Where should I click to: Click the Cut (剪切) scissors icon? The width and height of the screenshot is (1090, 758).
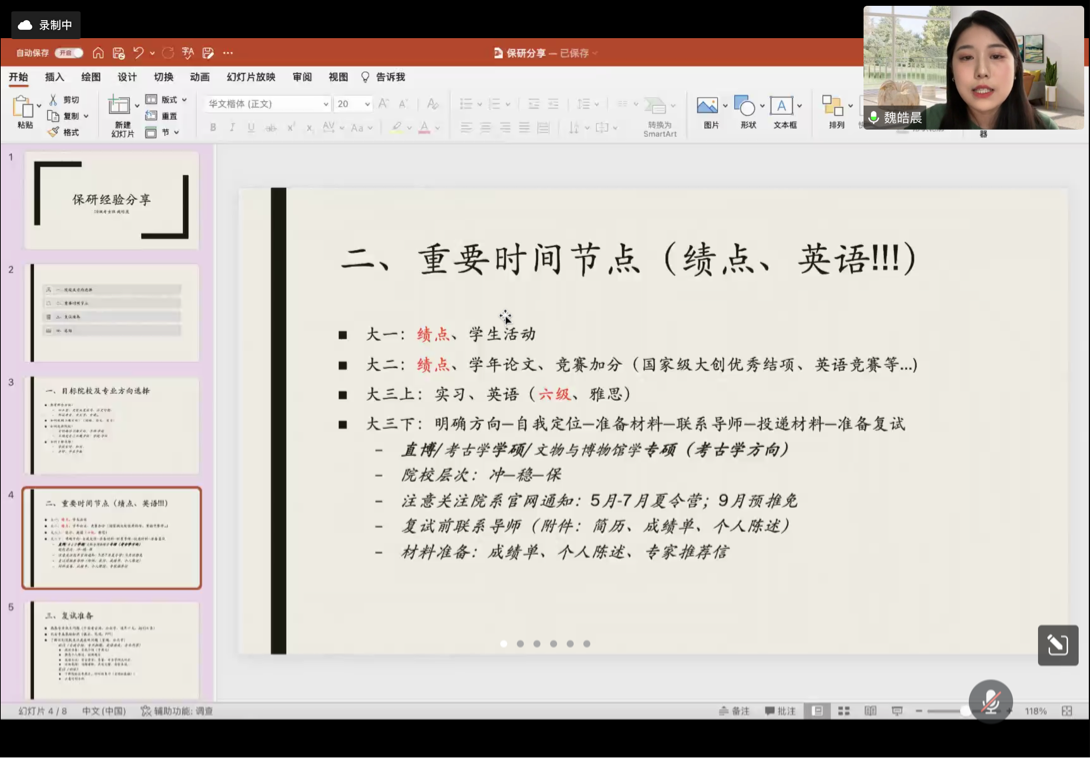click(x=53, y=101)
